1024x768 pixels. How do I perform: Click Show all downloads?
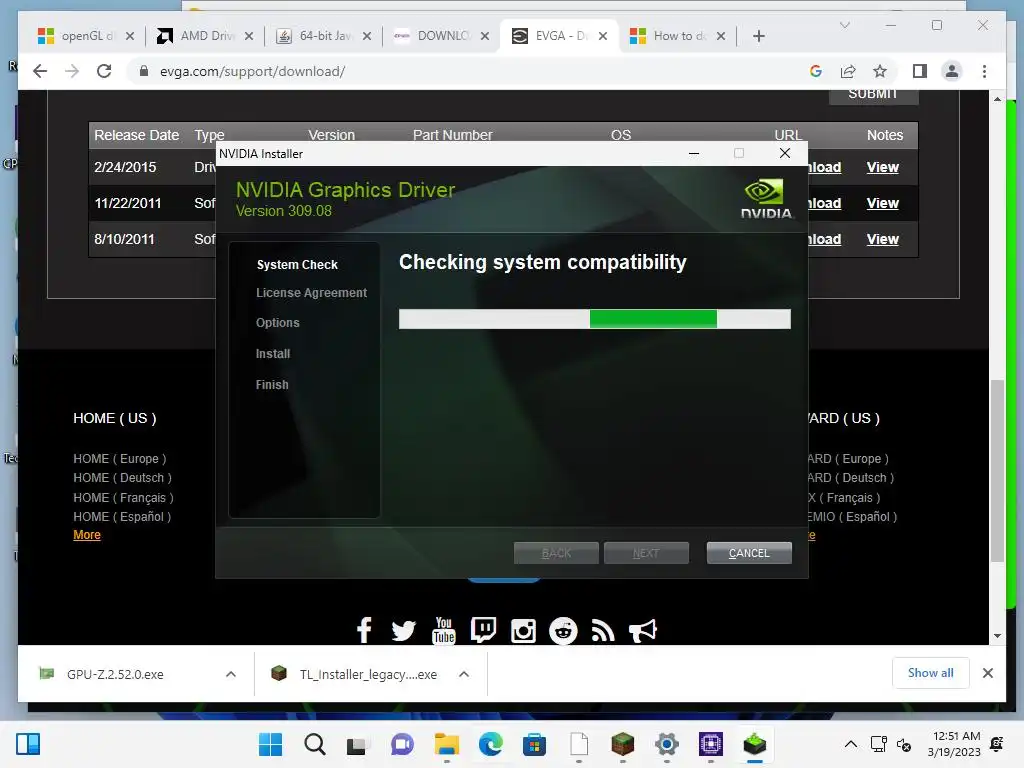[x=931, y=673]
